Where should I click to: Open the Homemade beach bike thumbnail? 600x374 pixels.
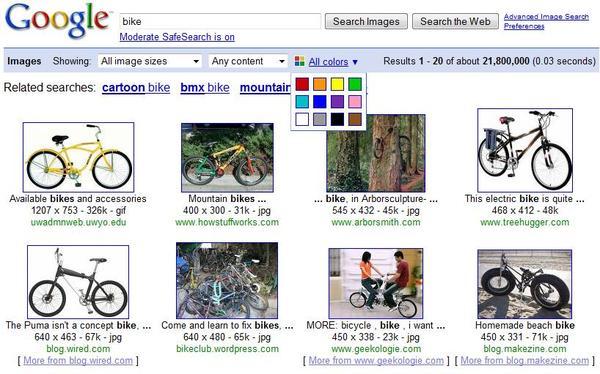525,284
